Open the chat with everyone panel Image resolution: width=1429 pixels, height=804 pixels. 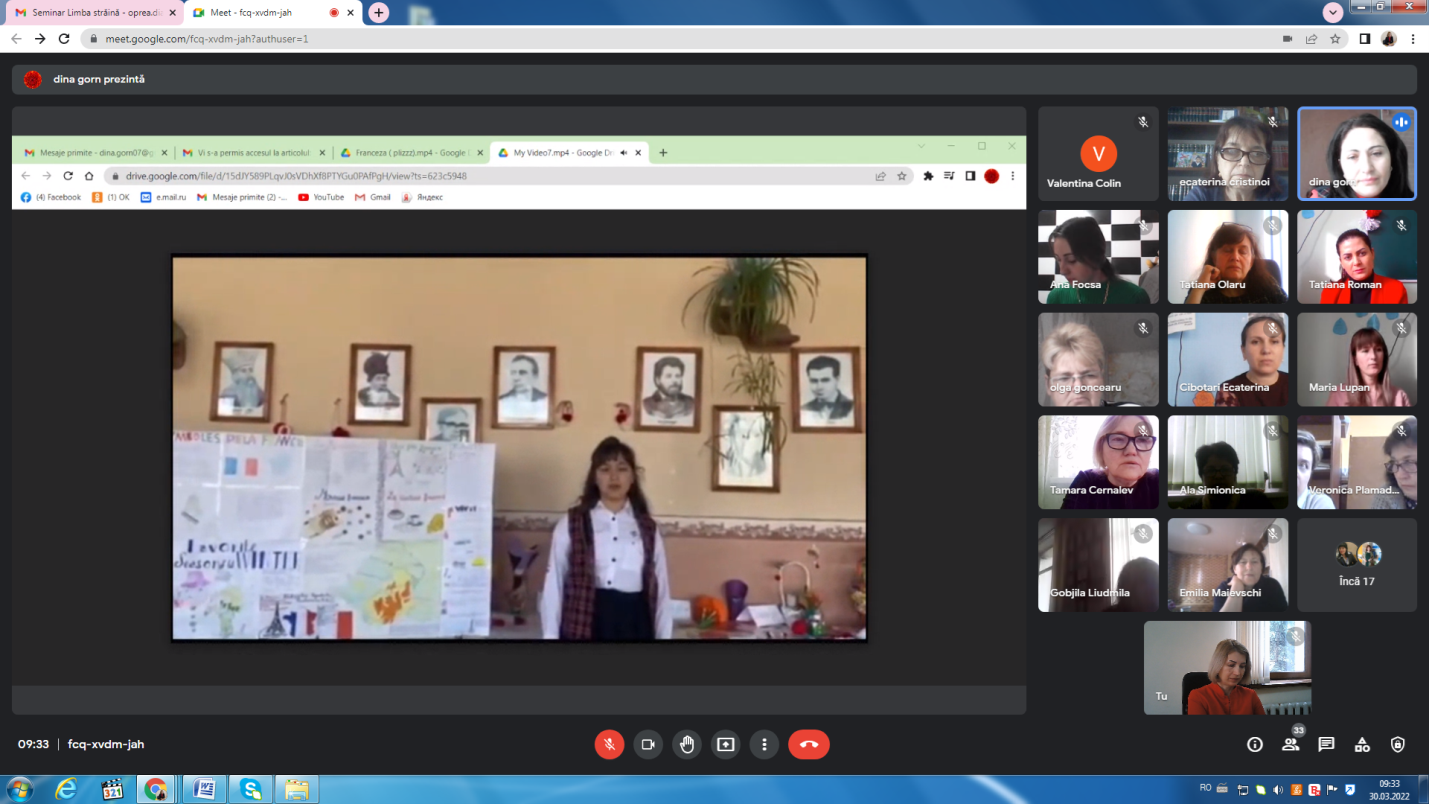(x=1326, y=744)
